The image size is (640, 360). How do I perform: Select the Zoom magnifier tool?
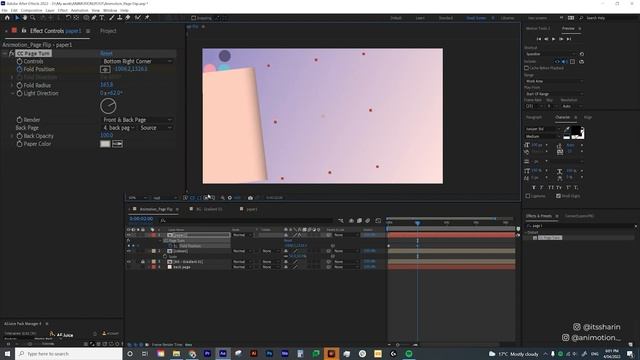[33, 18]
